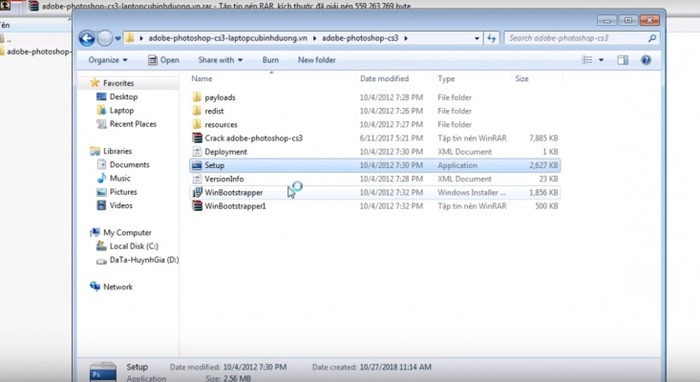Screen dimensions: 700x382
Task: Open the Share with menu
Action: [220, 60]
